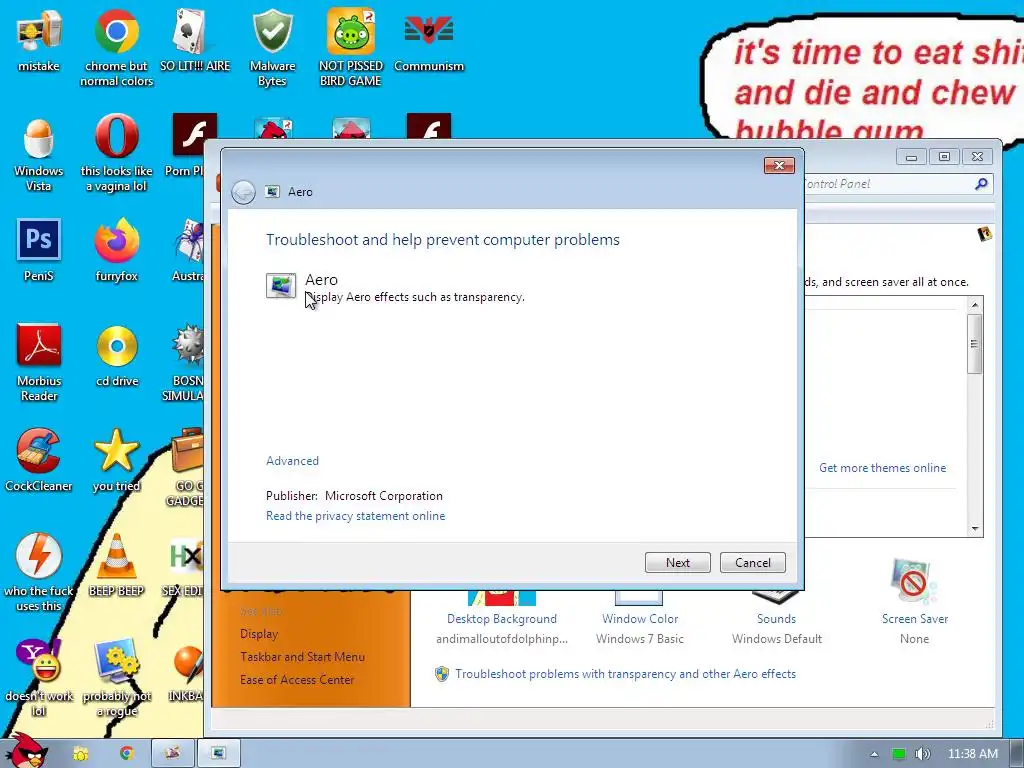
Task: Open the 'you tried' star icon
Action: (x=116, y=460)
